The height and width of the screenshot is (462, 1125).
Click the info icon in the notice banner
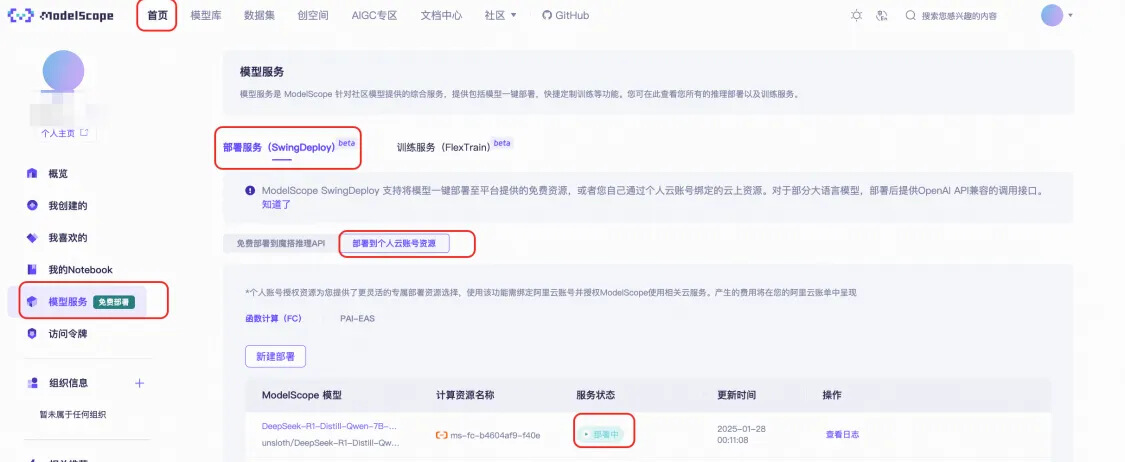click(x=250, y=191)
